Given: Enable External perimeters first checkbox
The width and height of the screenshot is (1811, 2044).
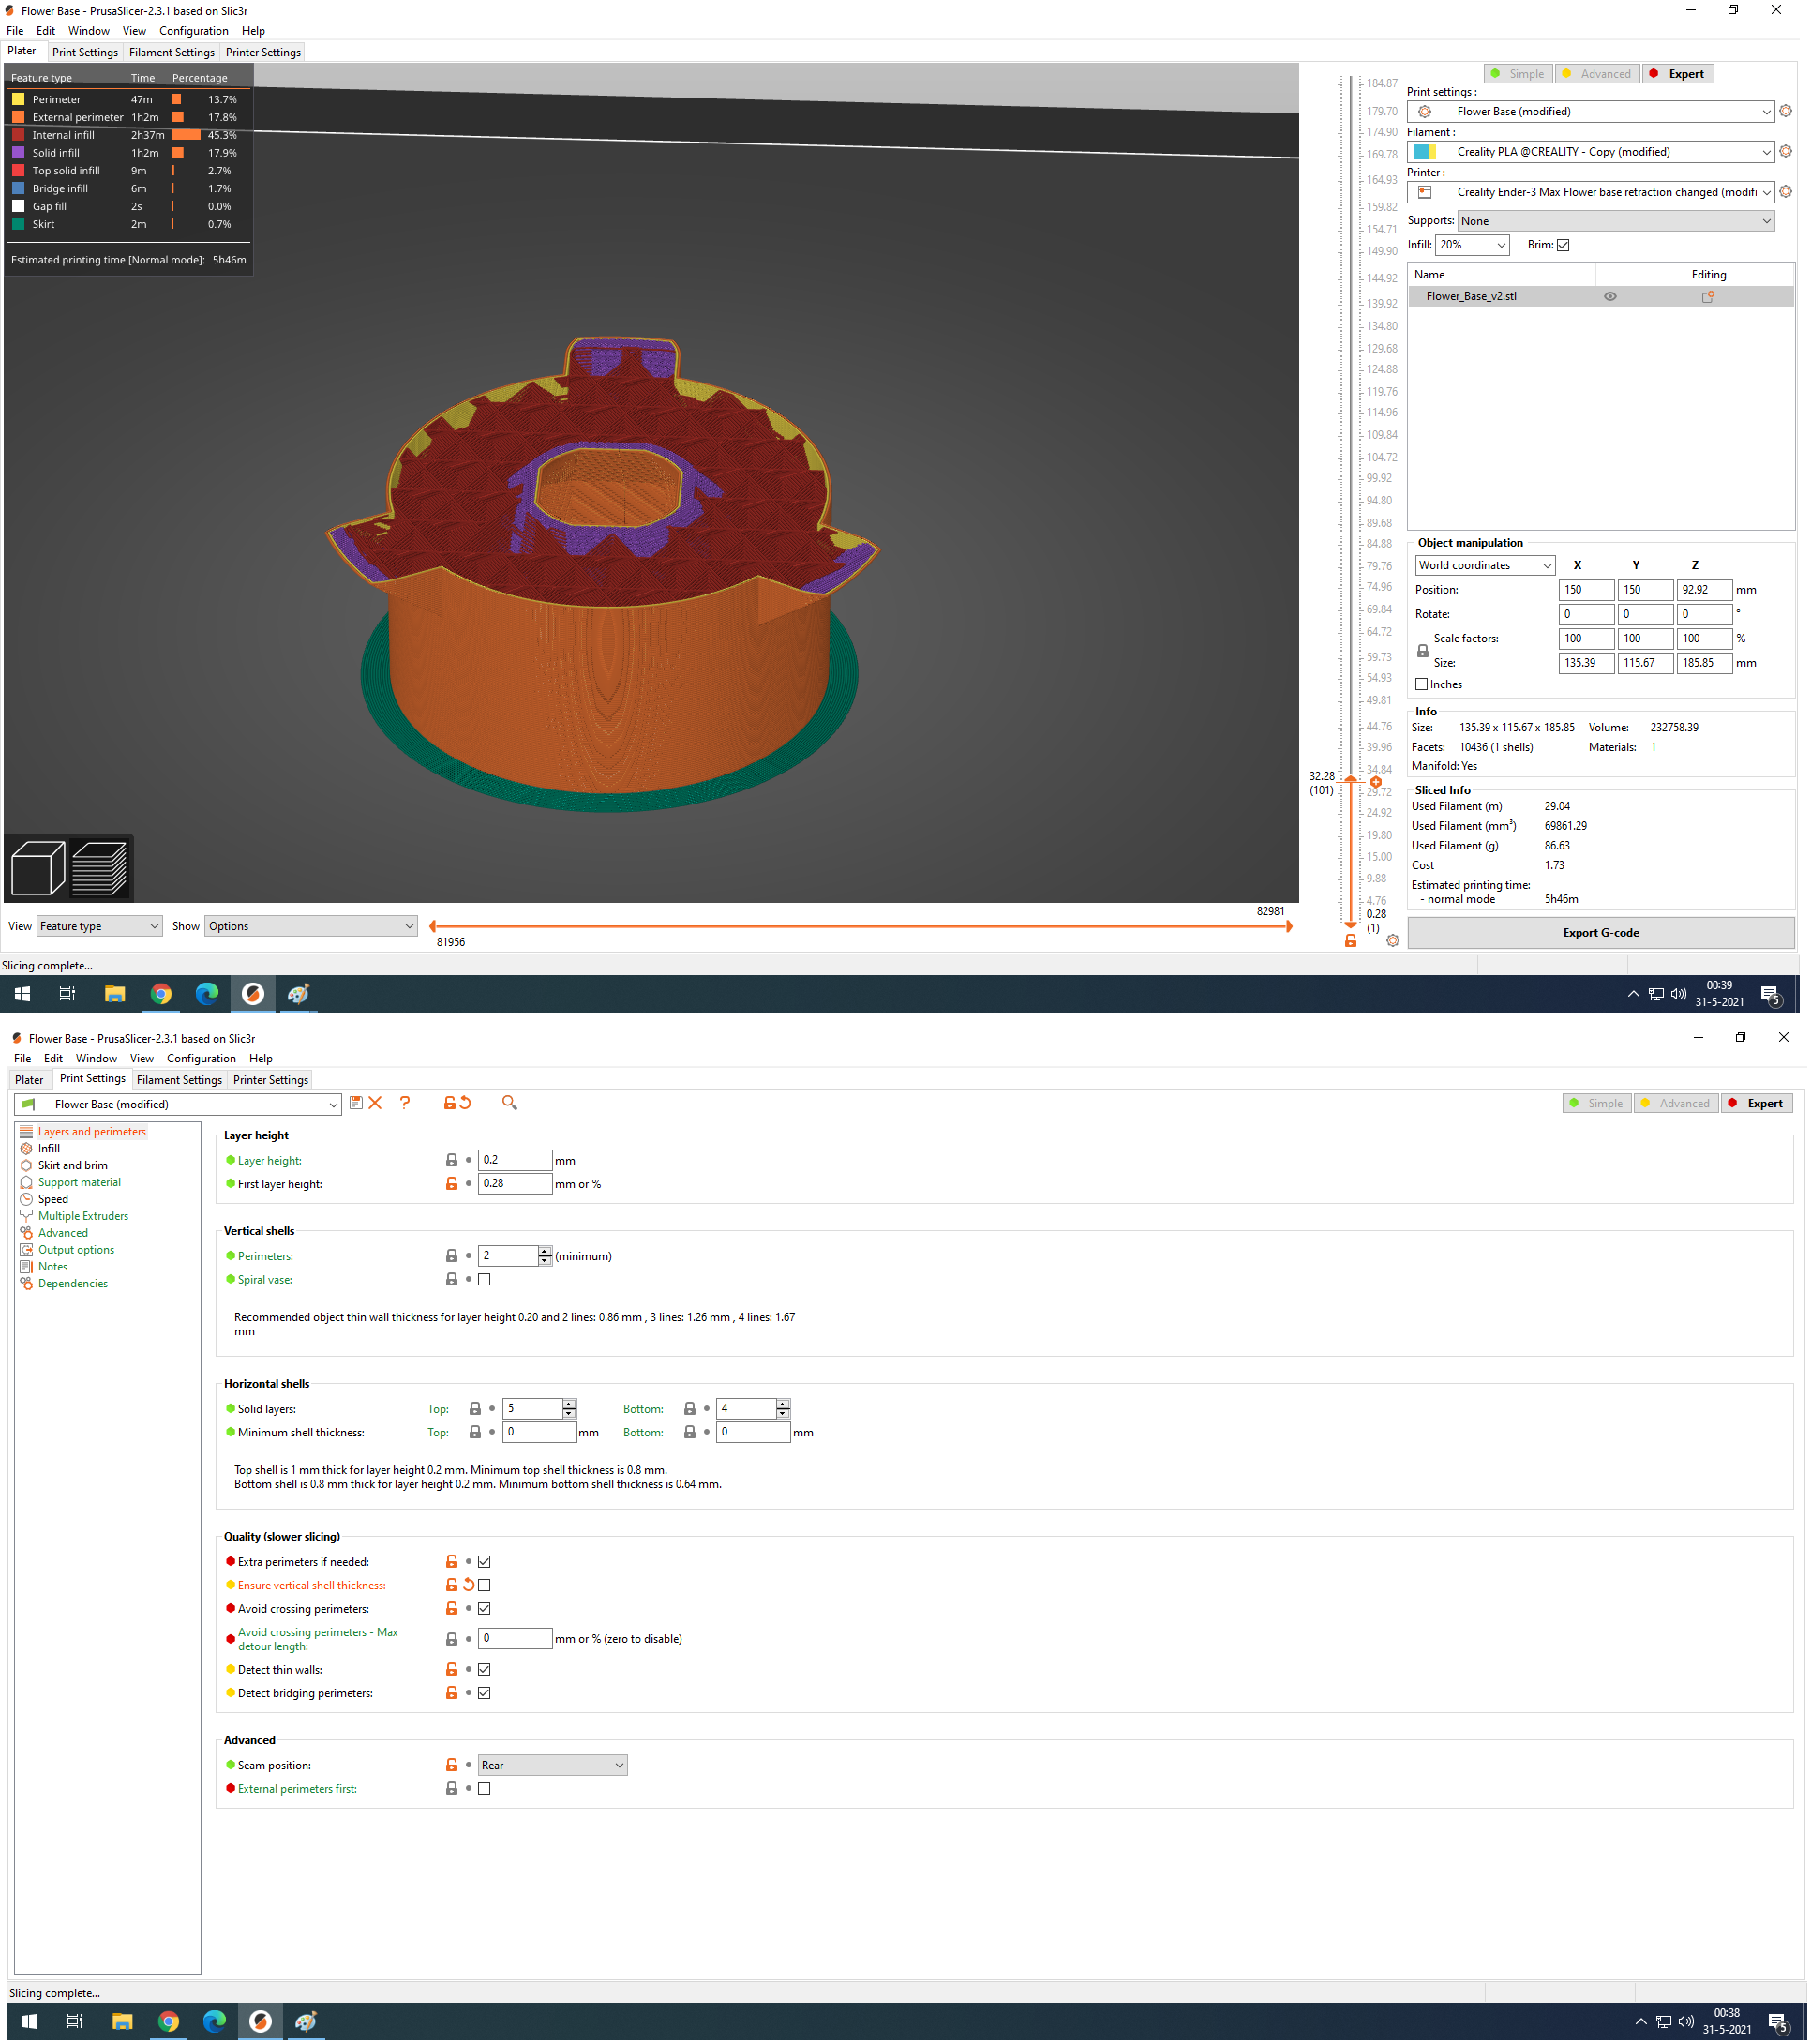Looking at the screenshot, I should coord(484,1788).
